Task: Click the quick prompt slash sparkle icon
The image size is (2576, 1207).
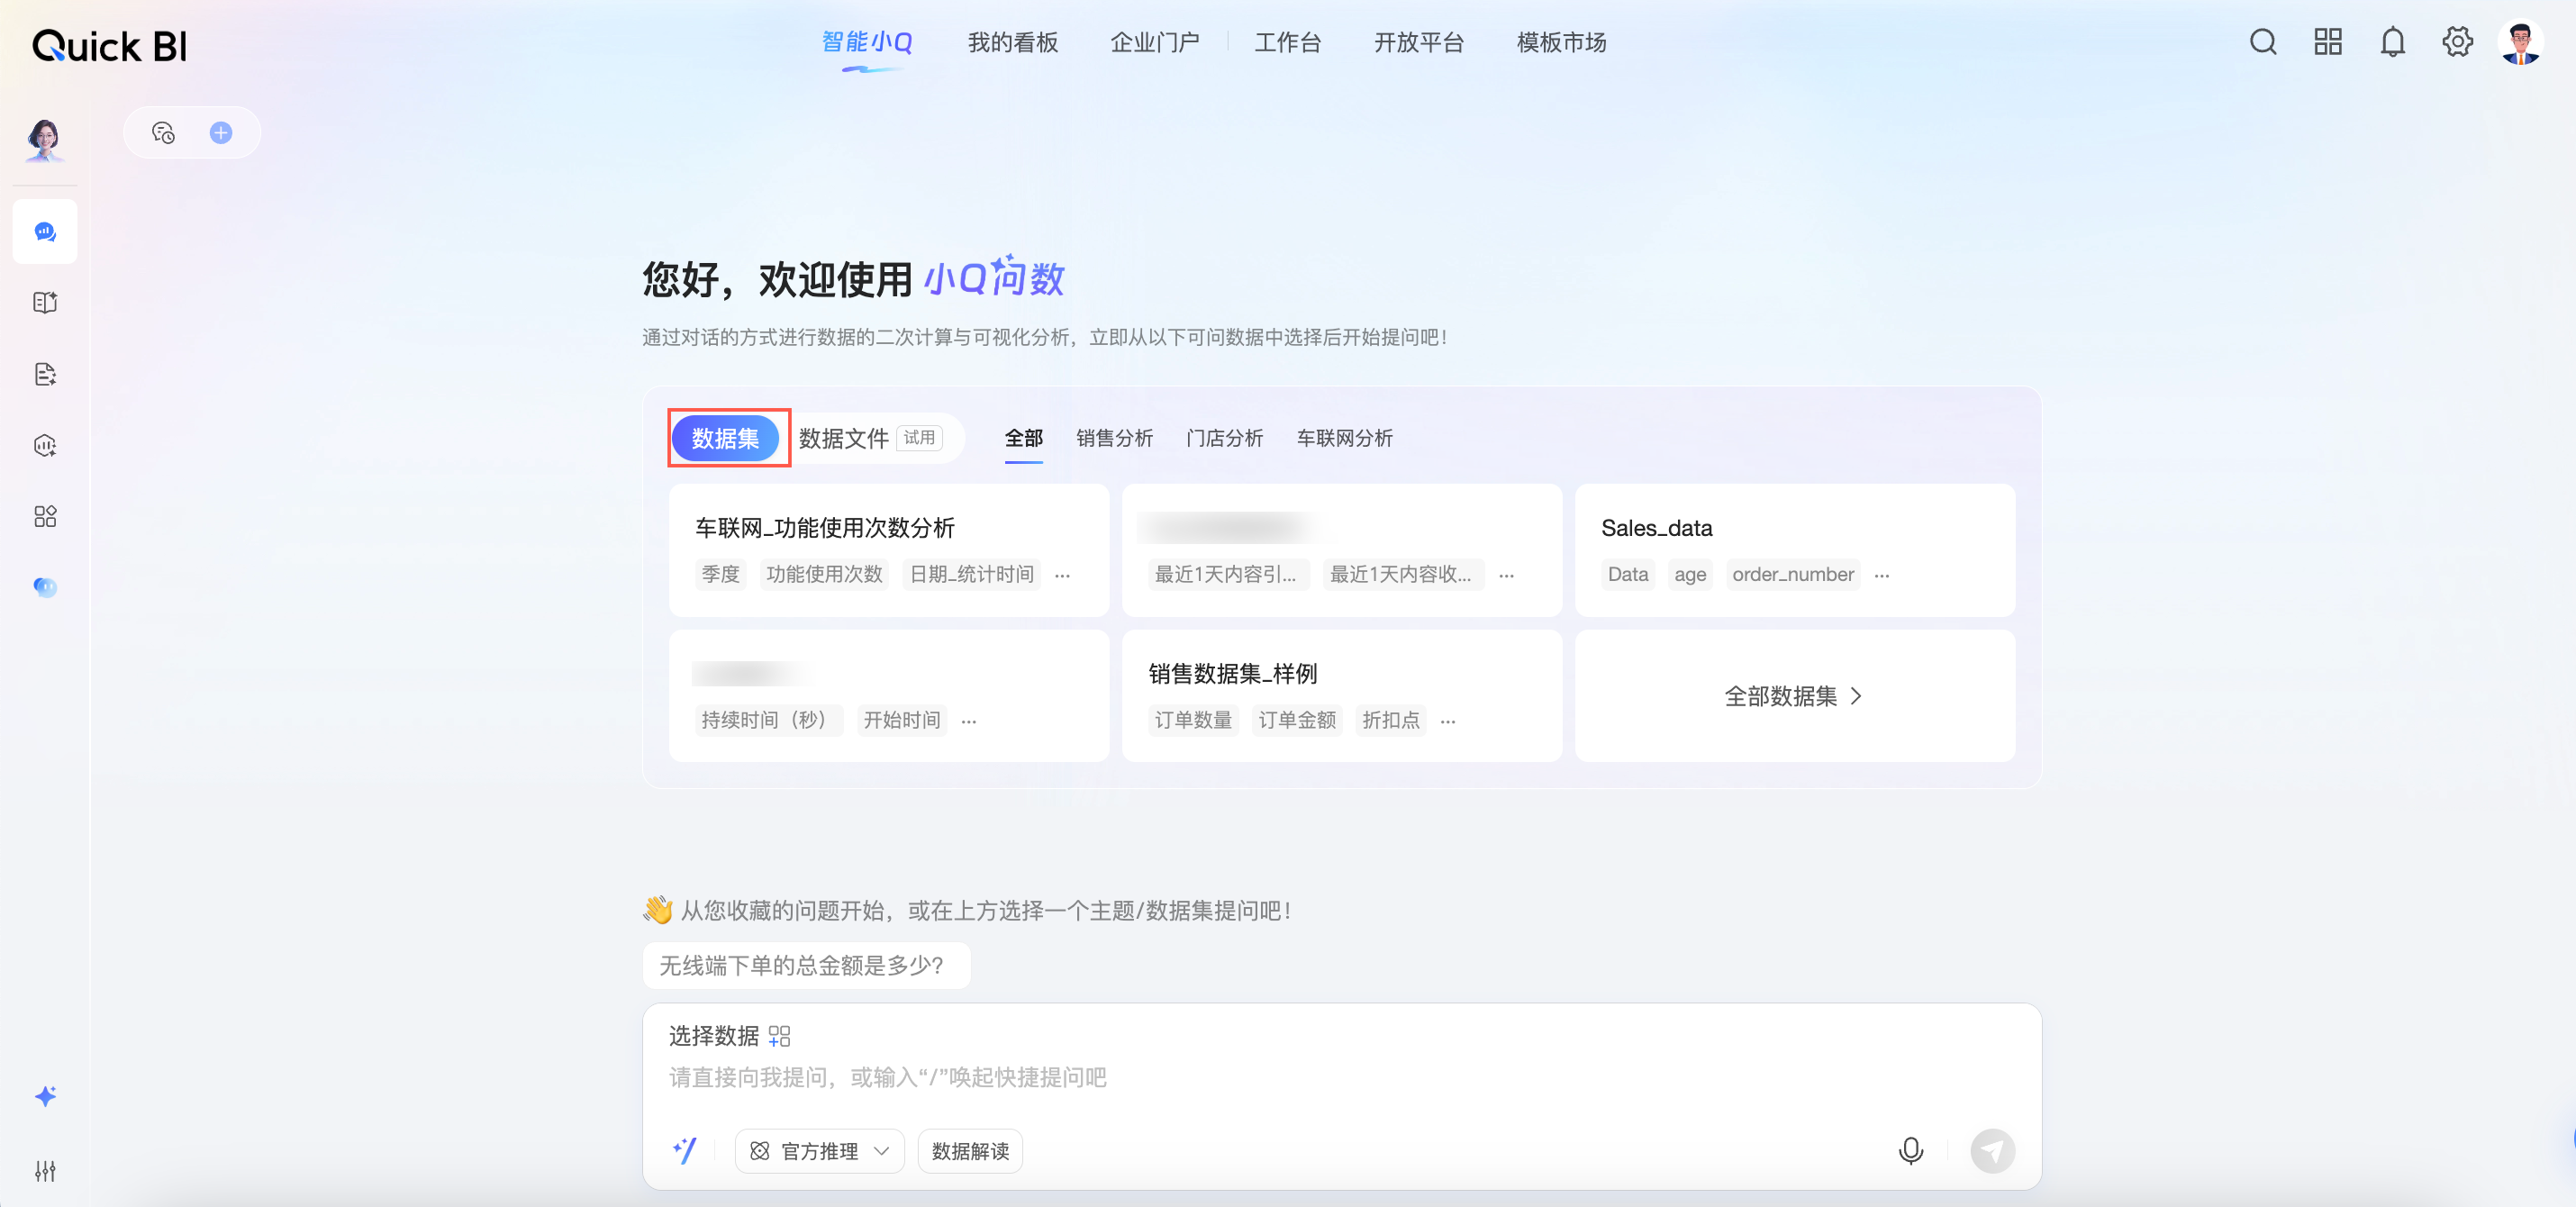Action: tap(685, 1150)
